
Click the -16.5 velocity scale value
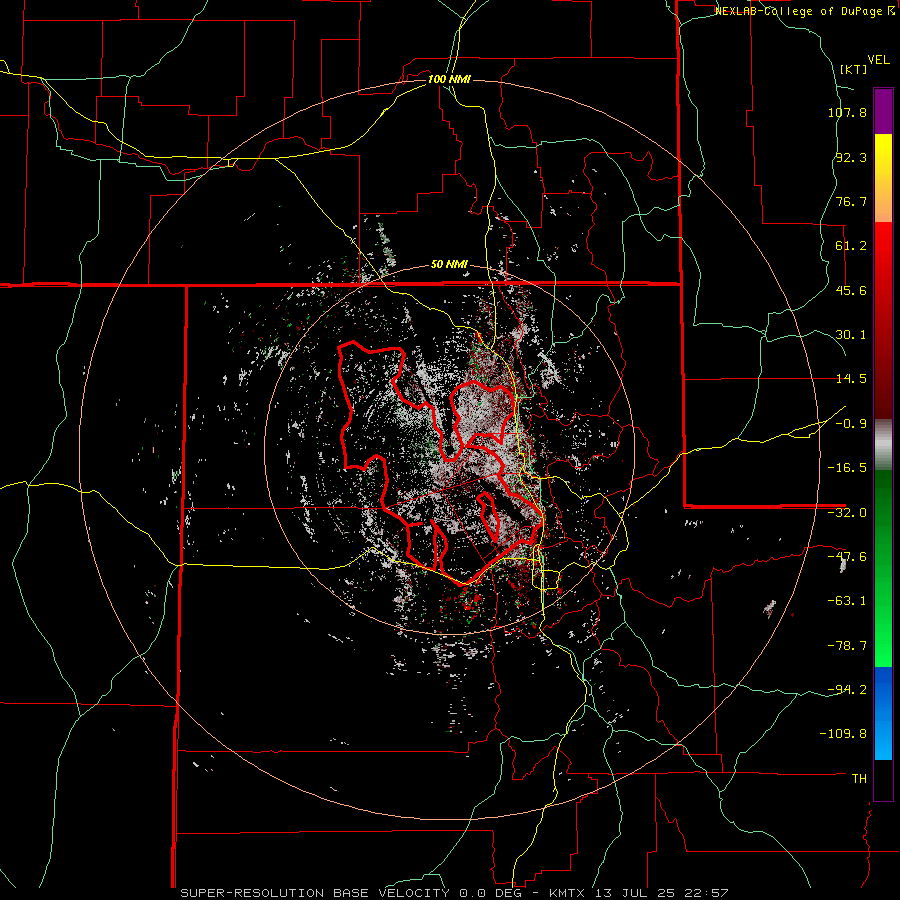point(847,468)
